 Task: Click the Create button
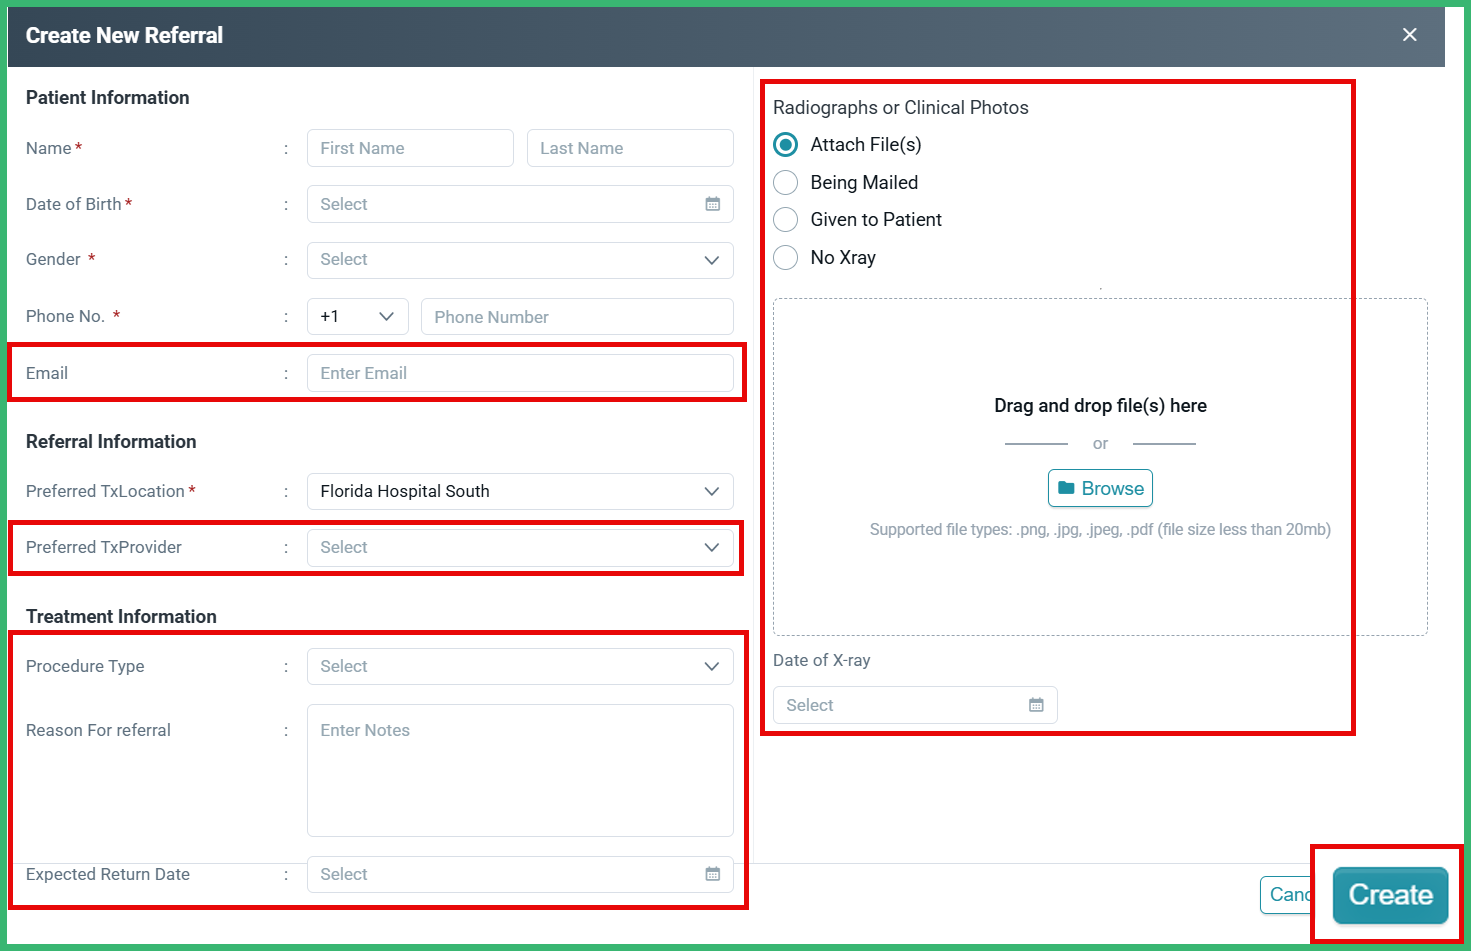1389,894
